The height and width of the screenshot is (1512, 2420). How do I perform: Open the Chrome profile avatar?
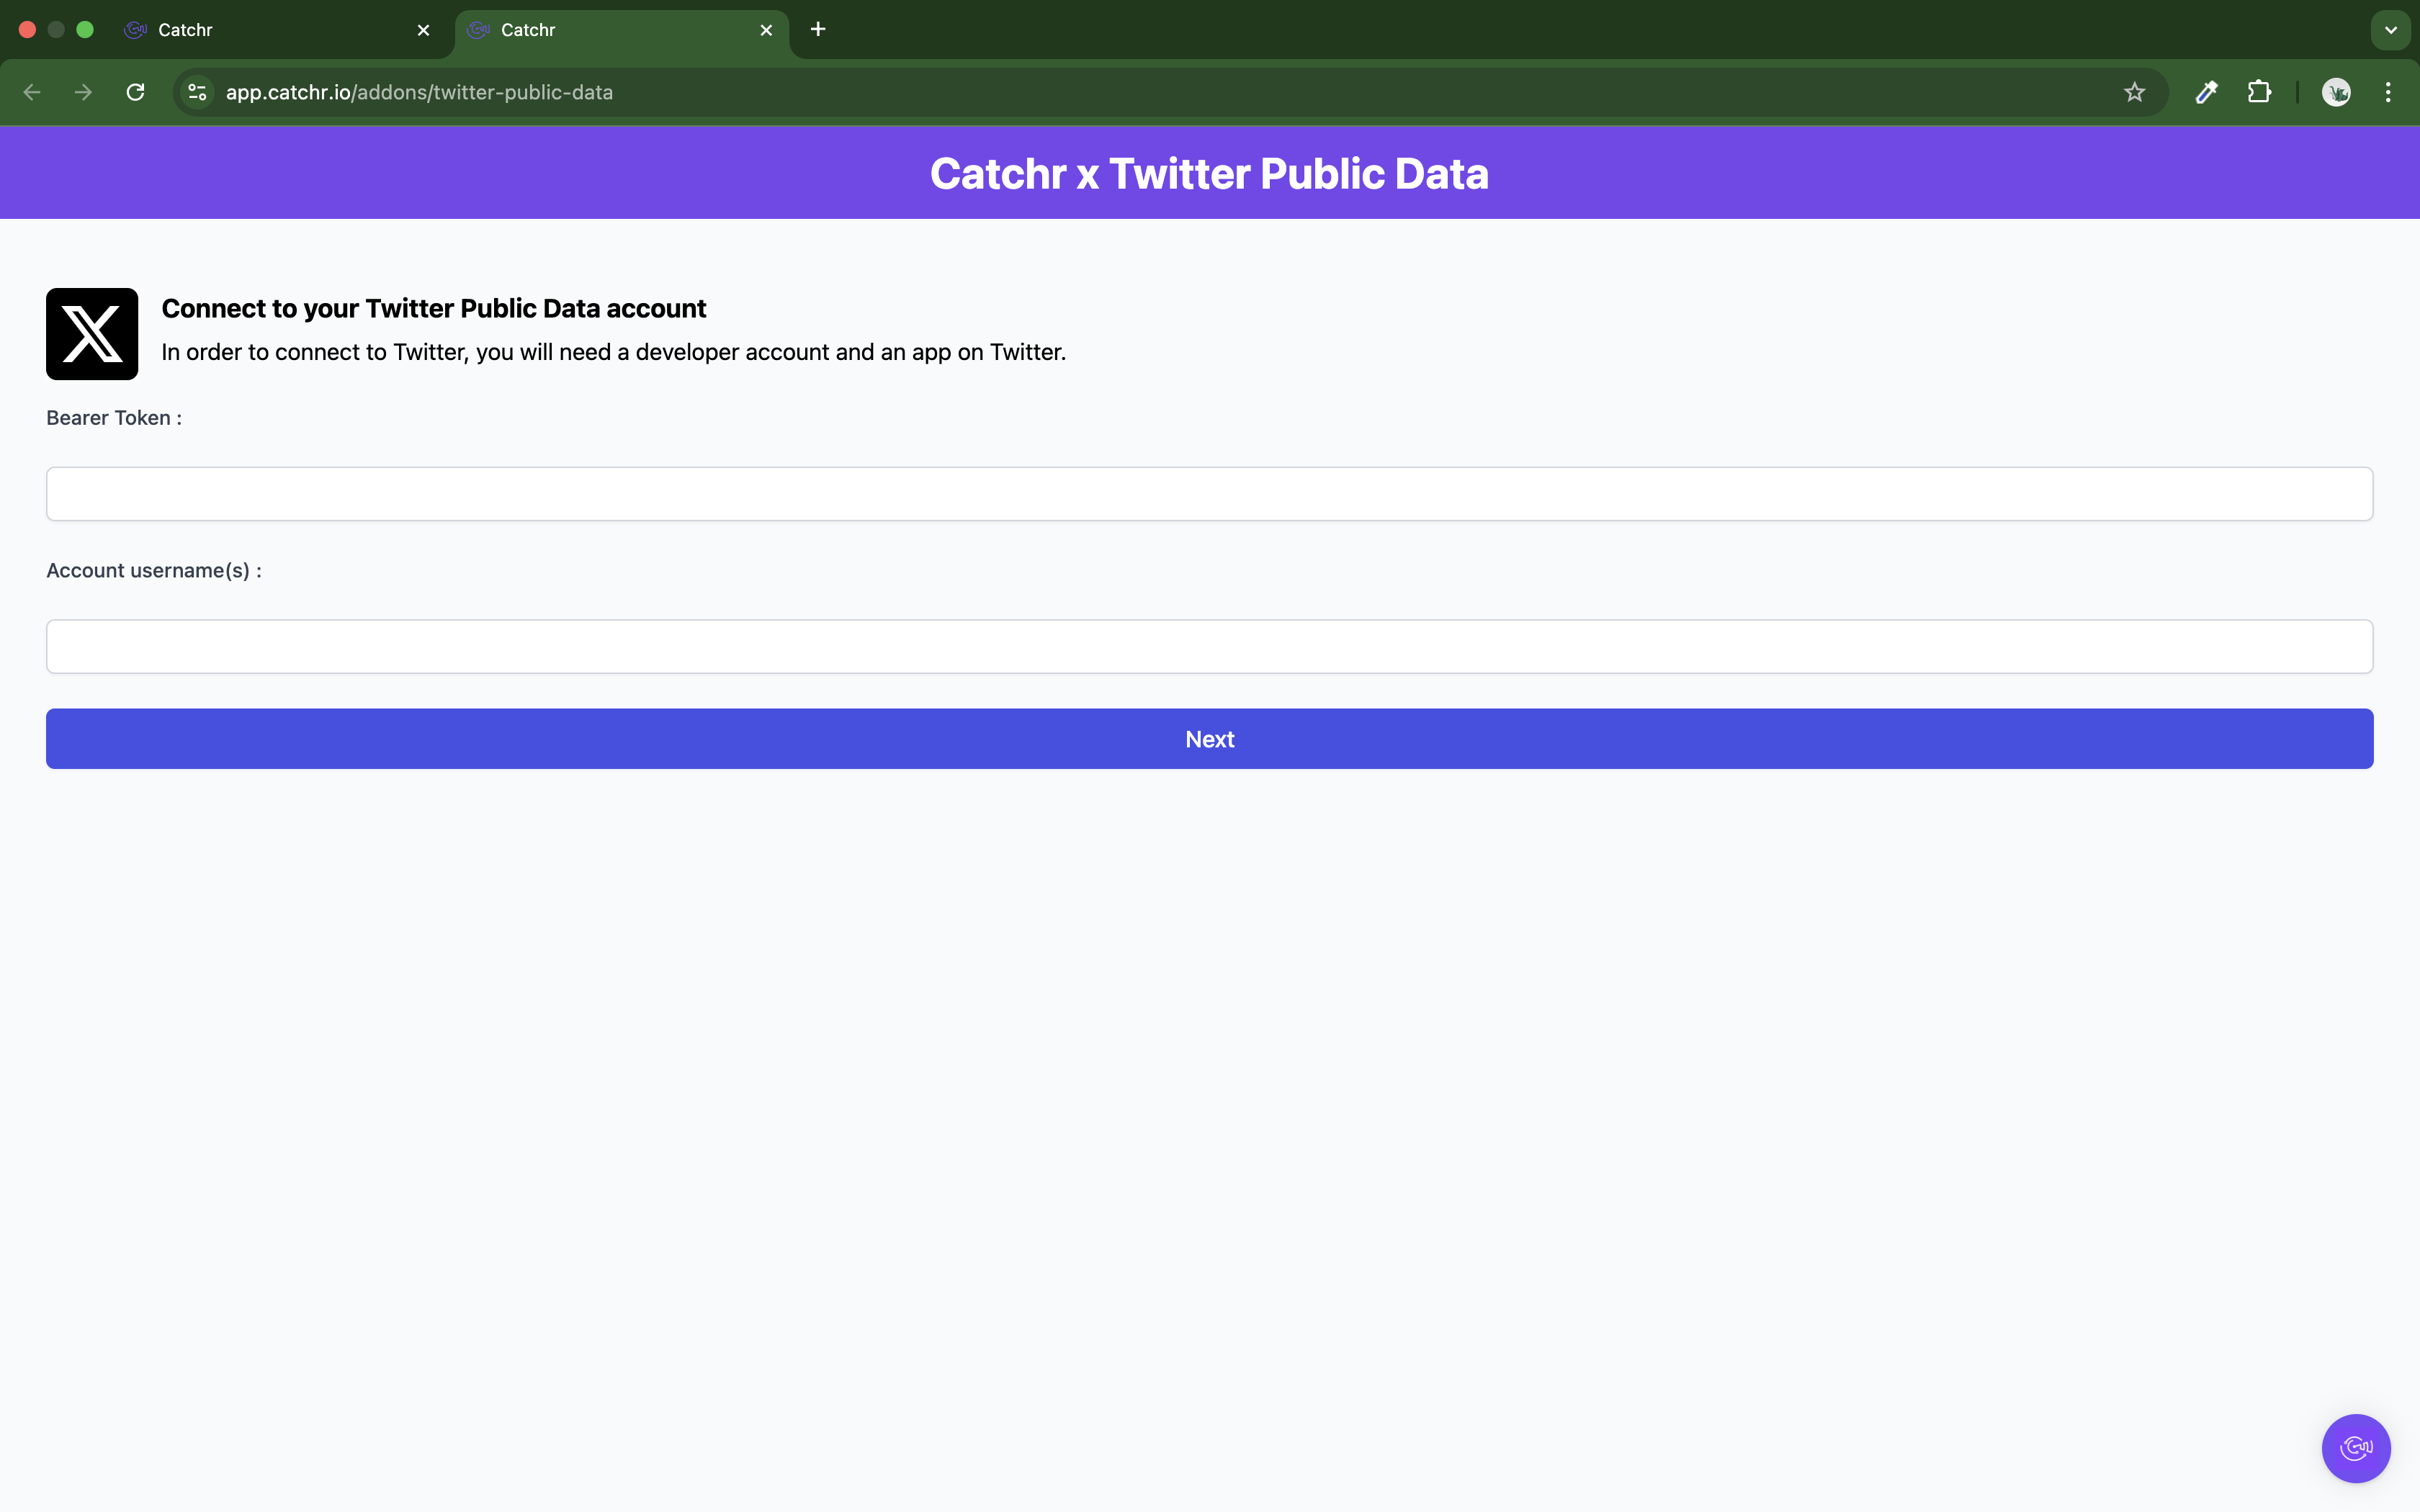2336,92
